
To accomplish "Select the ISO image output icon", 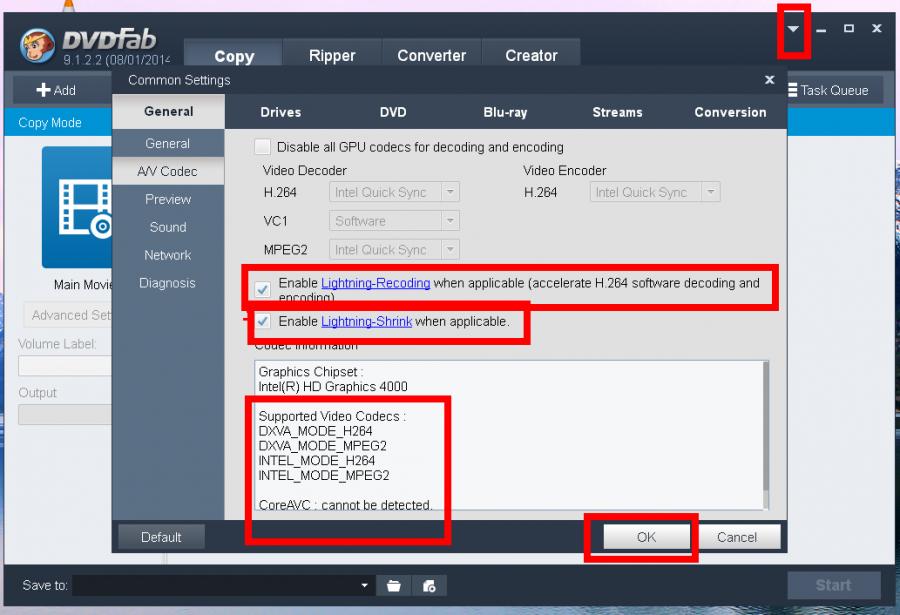I will (x=429, y=586).
